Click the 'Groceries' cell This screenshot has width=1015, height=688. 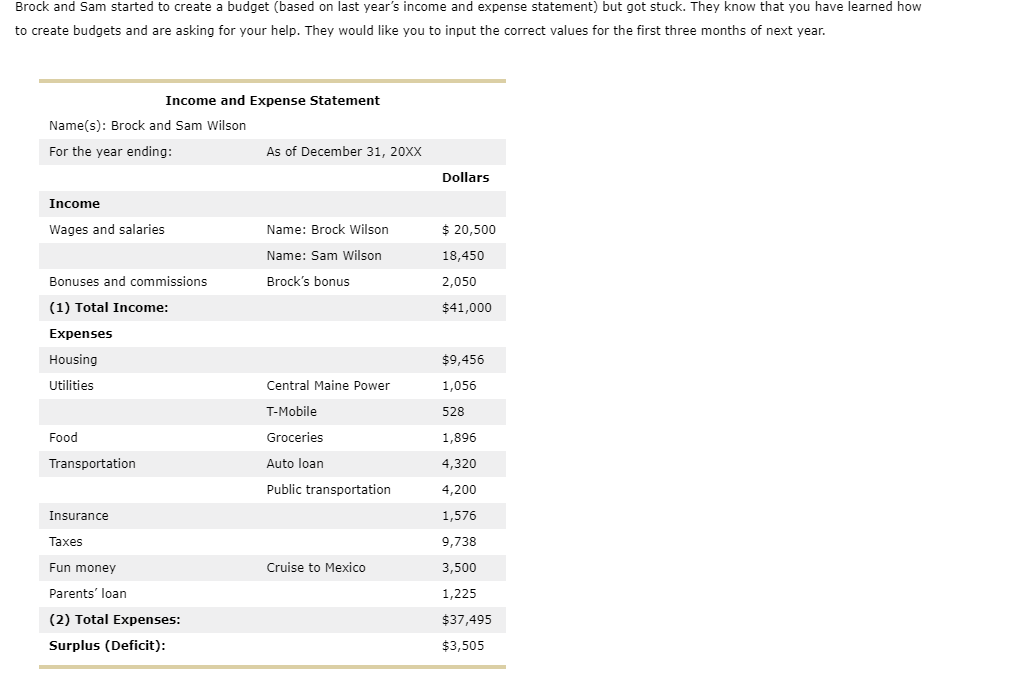pos(295,438)
